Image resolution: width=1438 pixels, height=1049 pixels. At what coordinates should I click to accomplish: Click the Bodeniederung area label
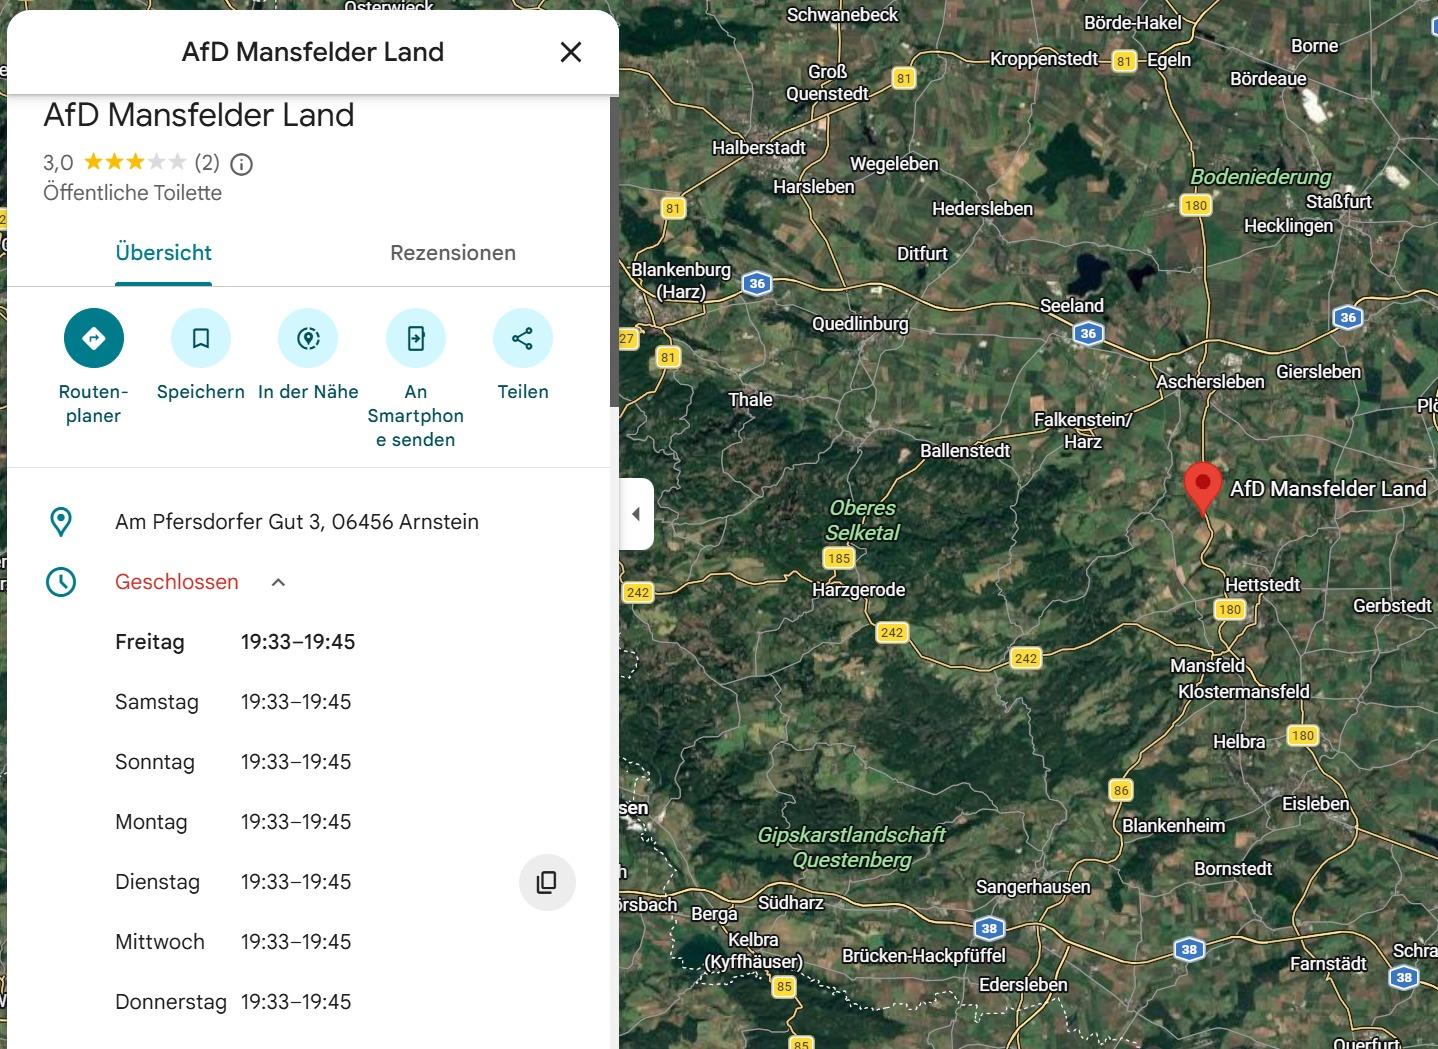pyautogui.click(x=1261, y=177)
